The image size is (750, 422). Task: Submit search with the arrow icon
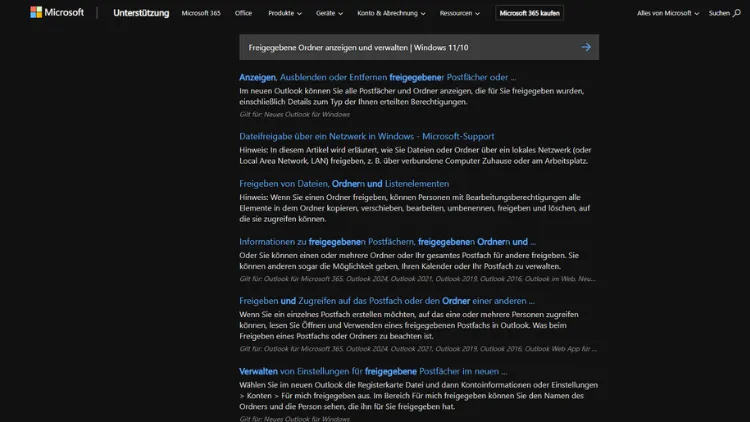click(586, 47)
